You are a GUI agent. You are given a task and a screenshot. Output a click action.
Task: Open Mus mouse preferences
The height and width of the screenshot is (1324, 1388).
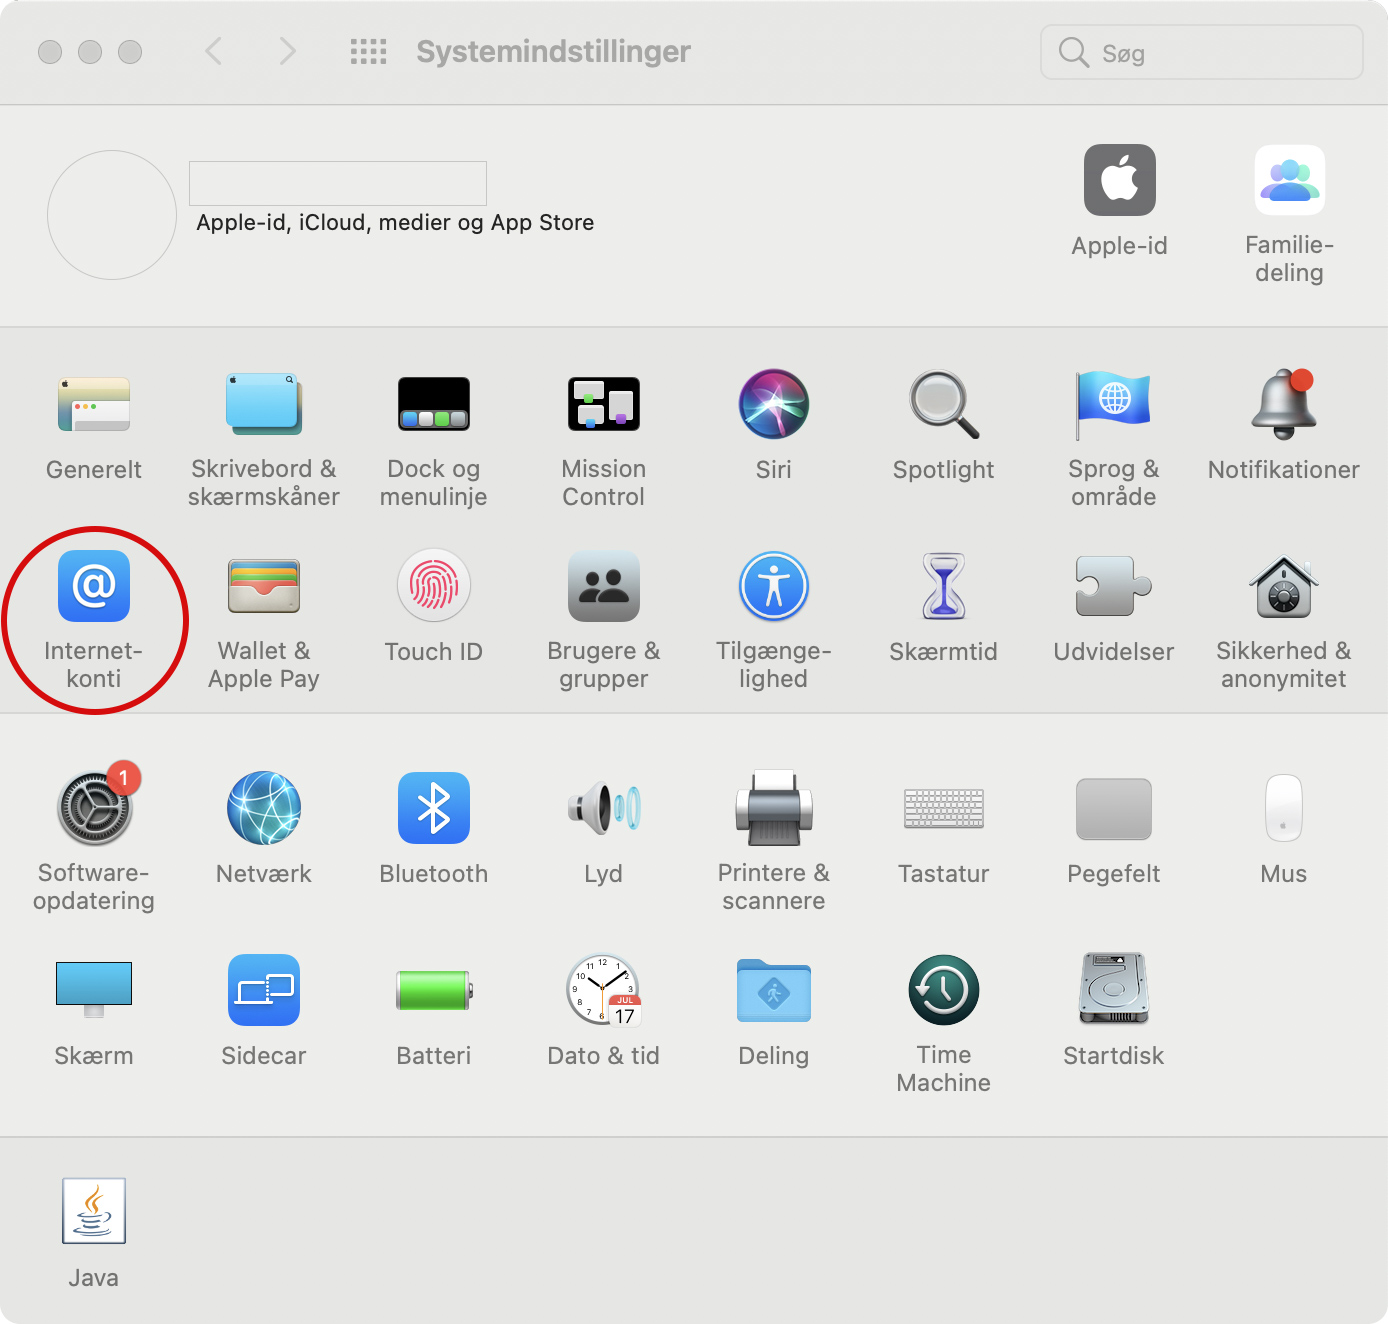tap(1284, 808)
